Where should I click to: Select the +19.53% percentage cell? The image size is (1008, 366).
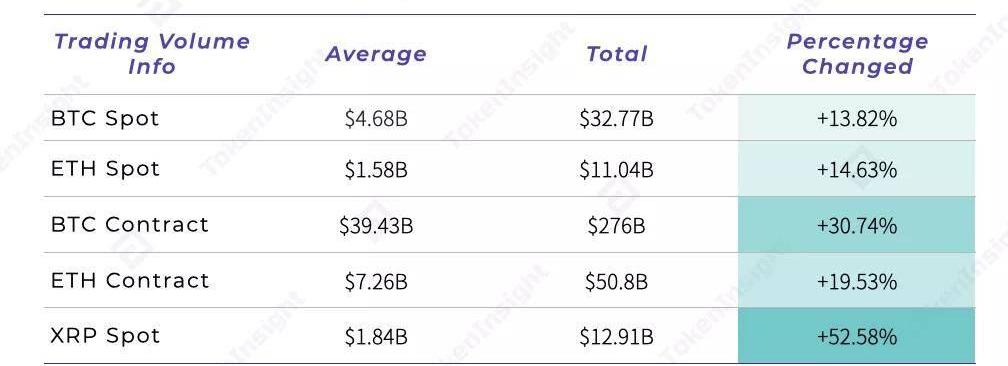click(857, 281)
